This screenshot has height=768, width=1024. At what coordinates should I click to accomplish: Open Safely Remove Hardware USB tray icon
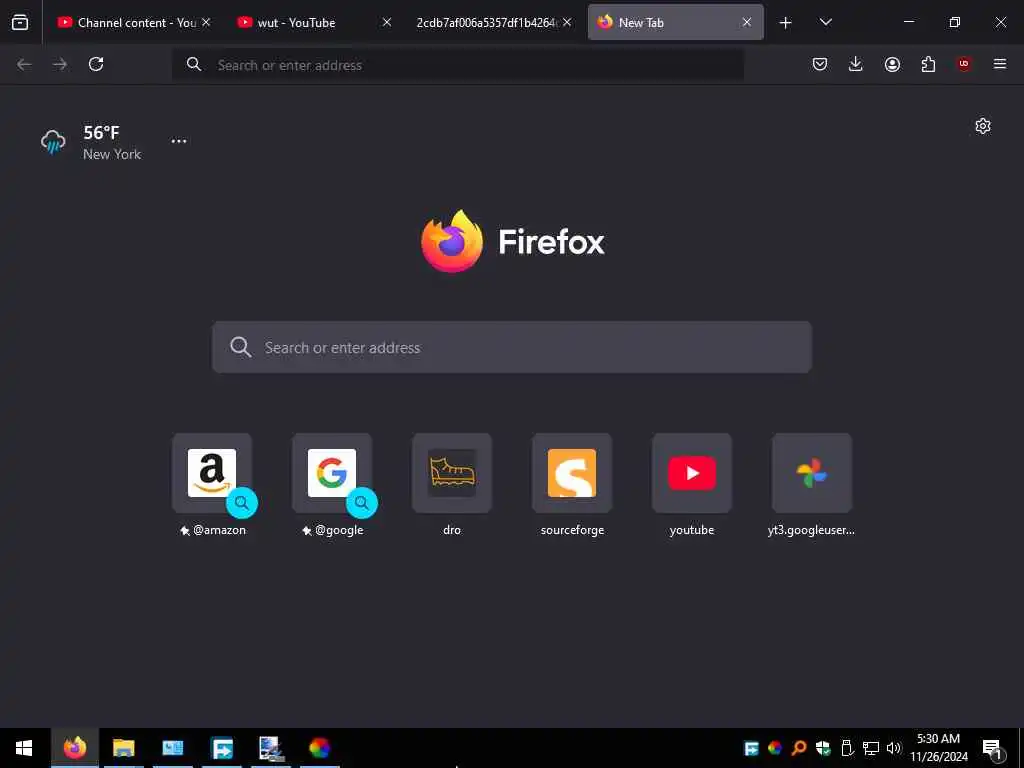click(x=847, y=748)
